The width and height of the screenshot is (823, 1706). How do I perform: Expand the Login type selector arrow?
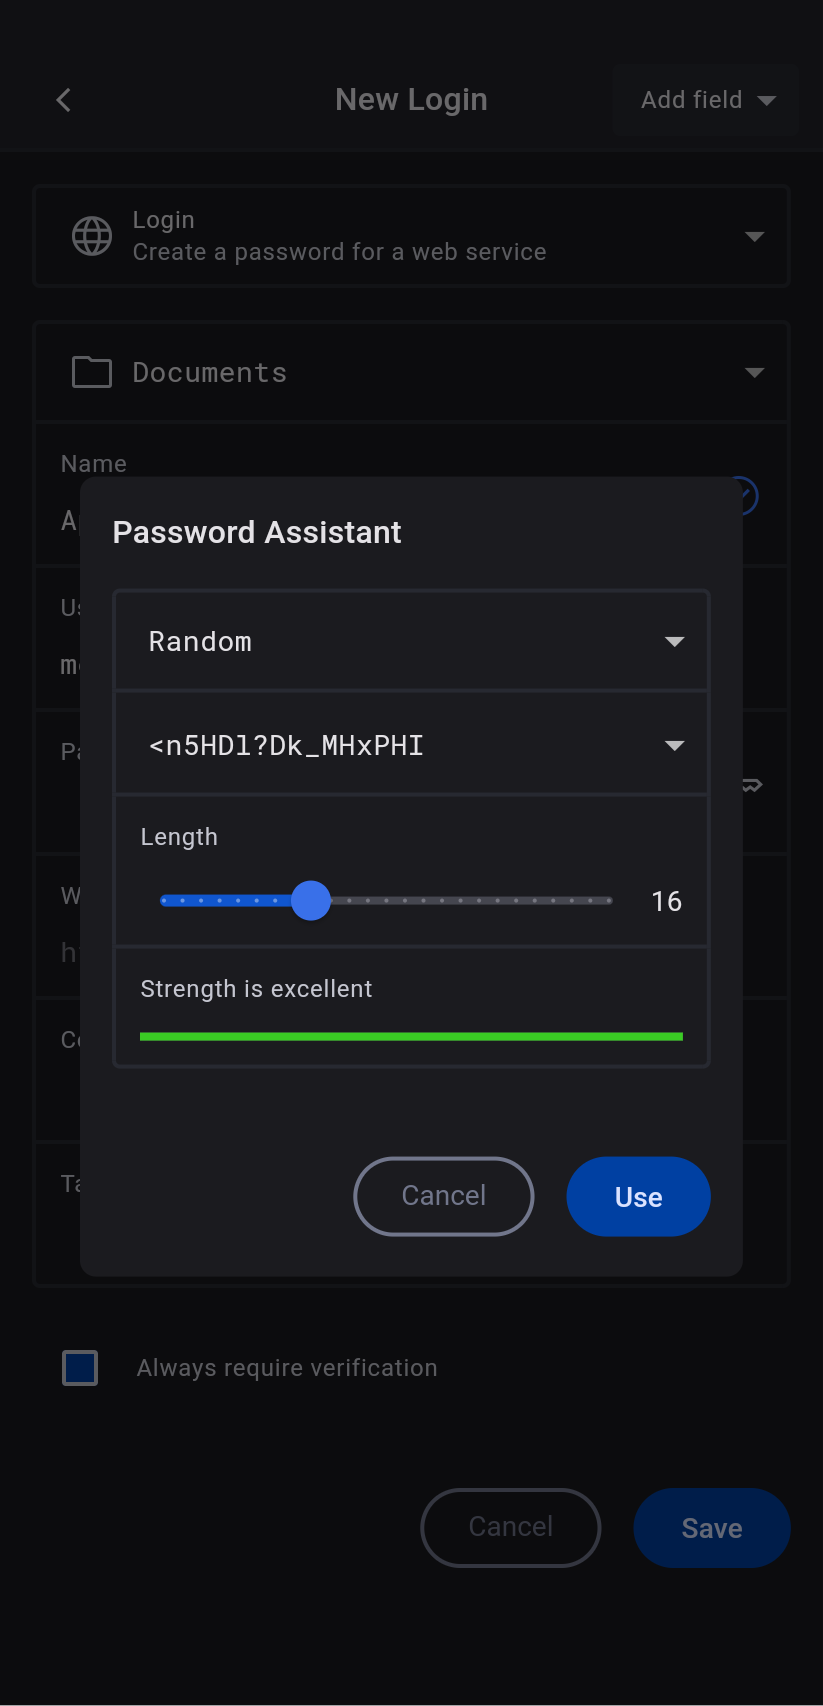pos(755,237)
